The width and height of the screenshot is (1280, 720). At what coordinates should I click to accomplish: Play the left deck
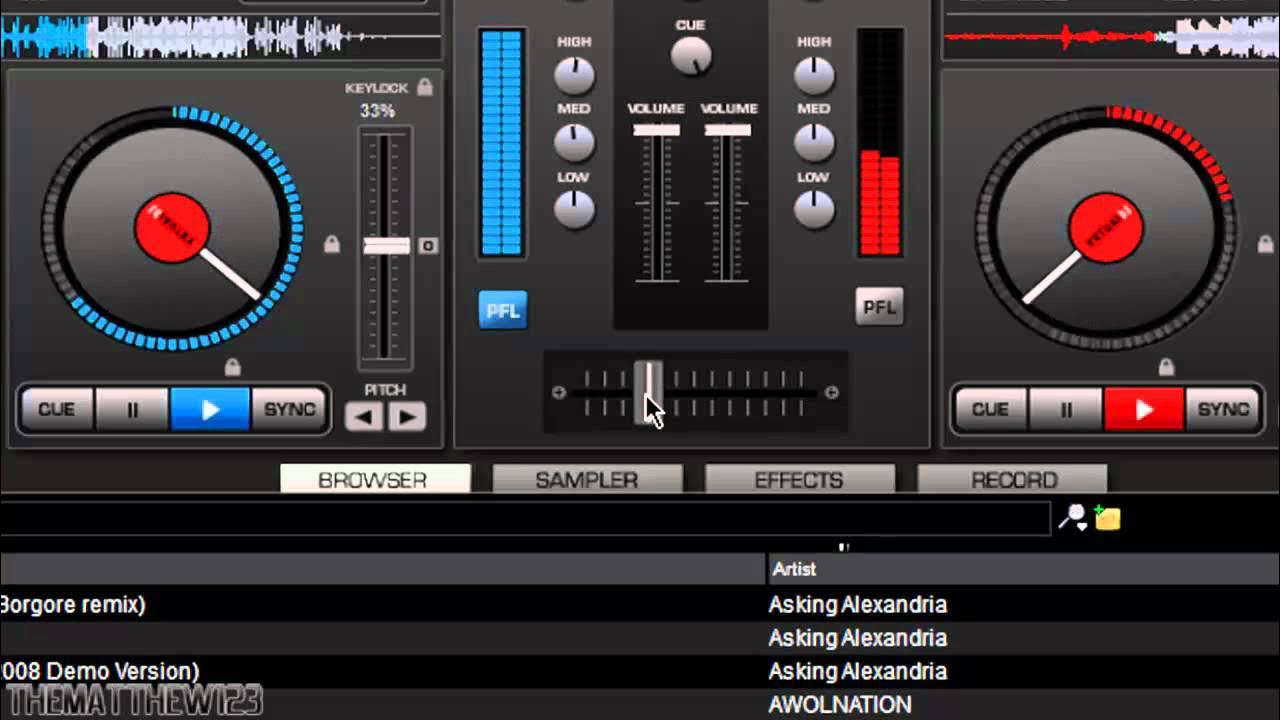tap(210, 410)
